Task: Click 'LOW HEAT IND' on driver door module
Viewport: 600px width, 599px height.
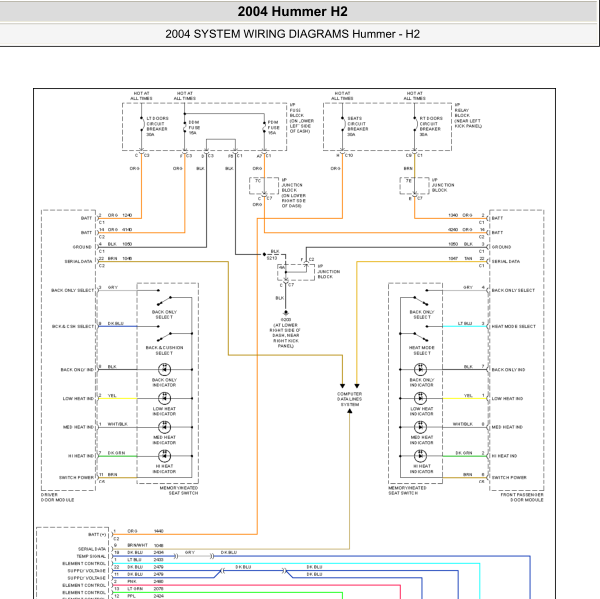Action: (x=78, y=398)
